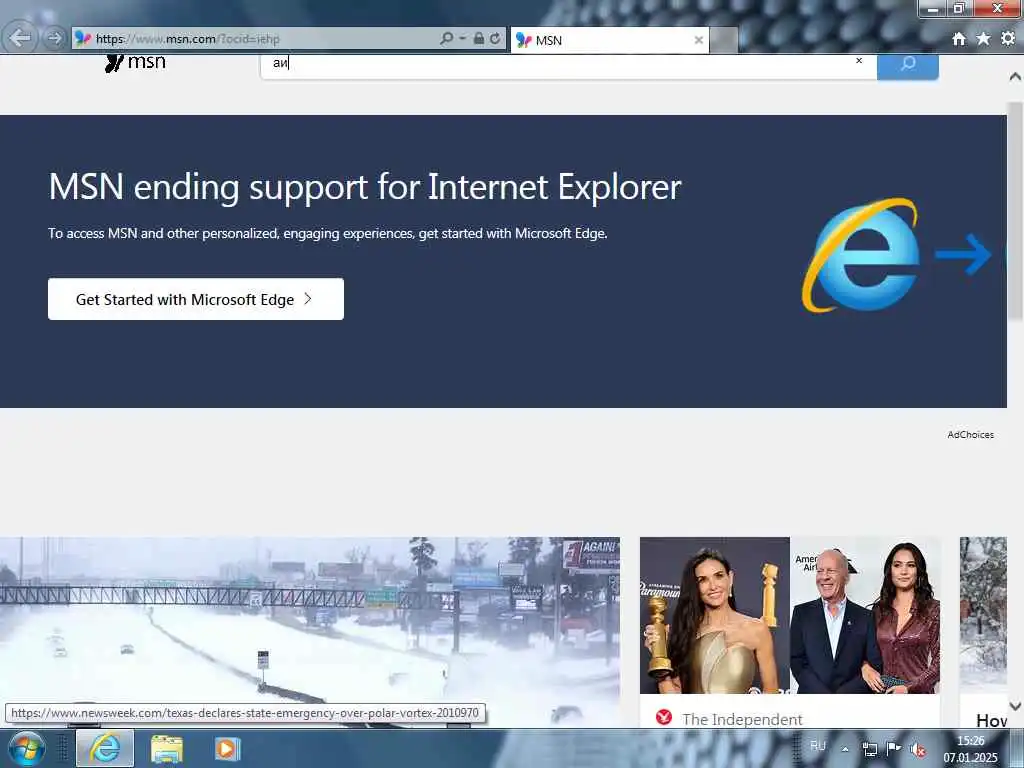
Task: Click The Independent red logo icon
Action: 664,718
